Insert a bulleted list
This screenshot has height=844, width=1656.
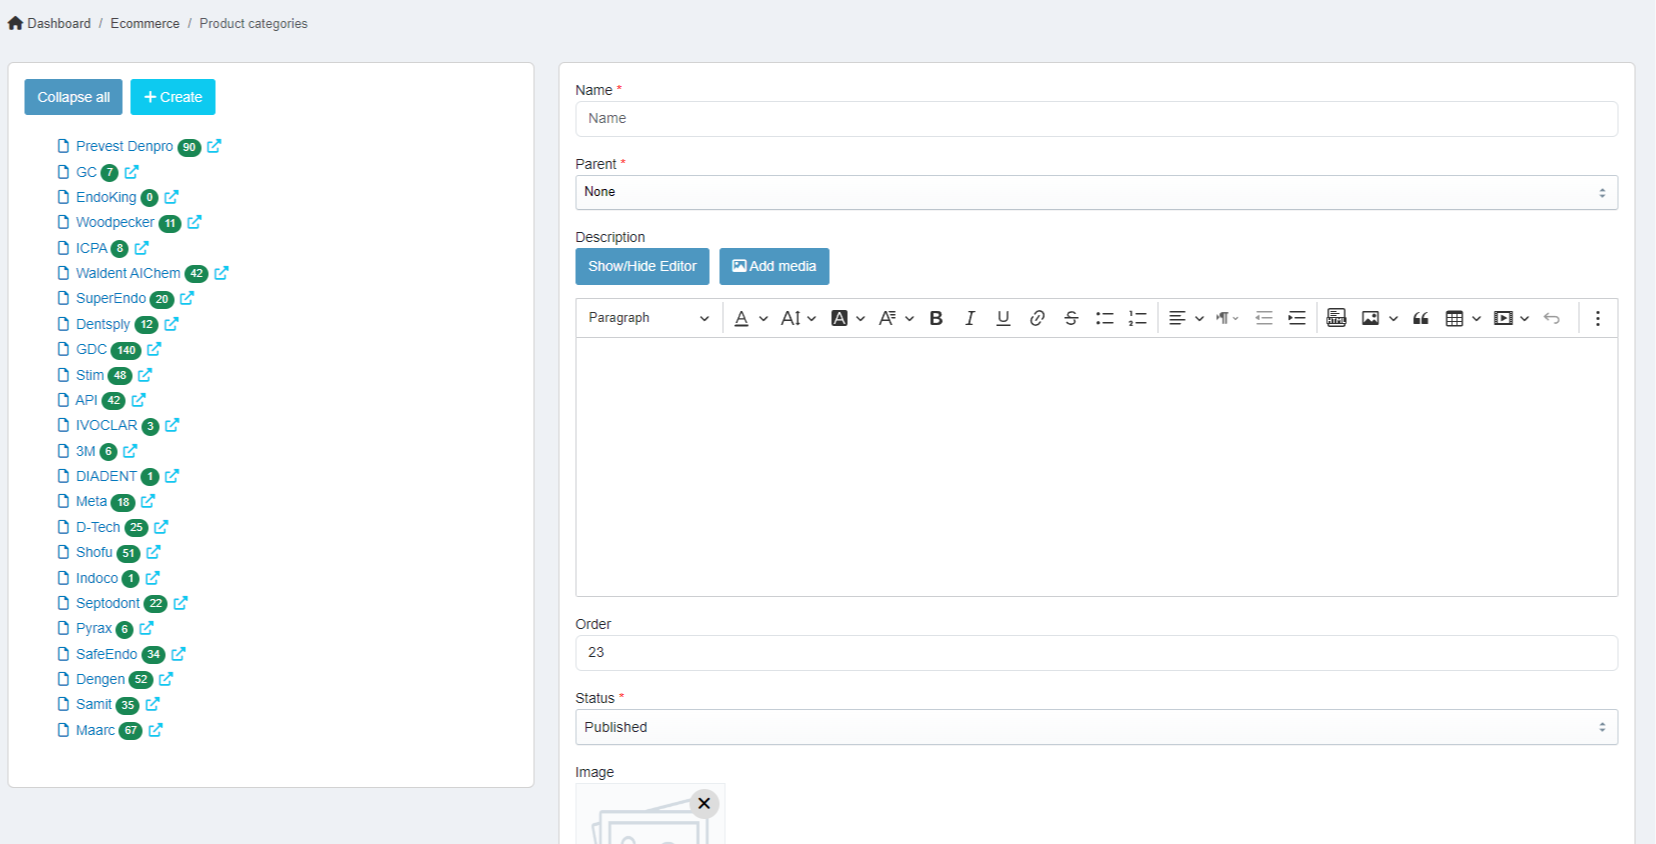[1104, 318]
